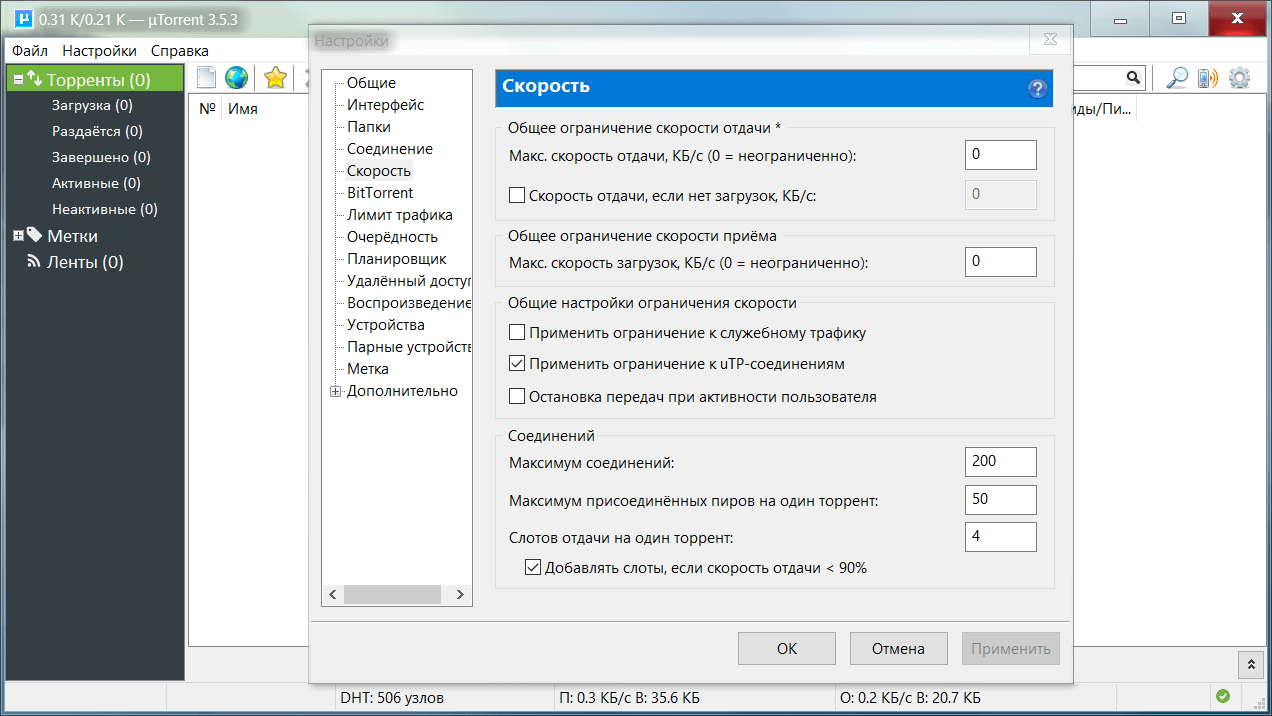Open the torrent search tool icon
This screenshot has height=716, width=1272.
tap(1177, 77)
